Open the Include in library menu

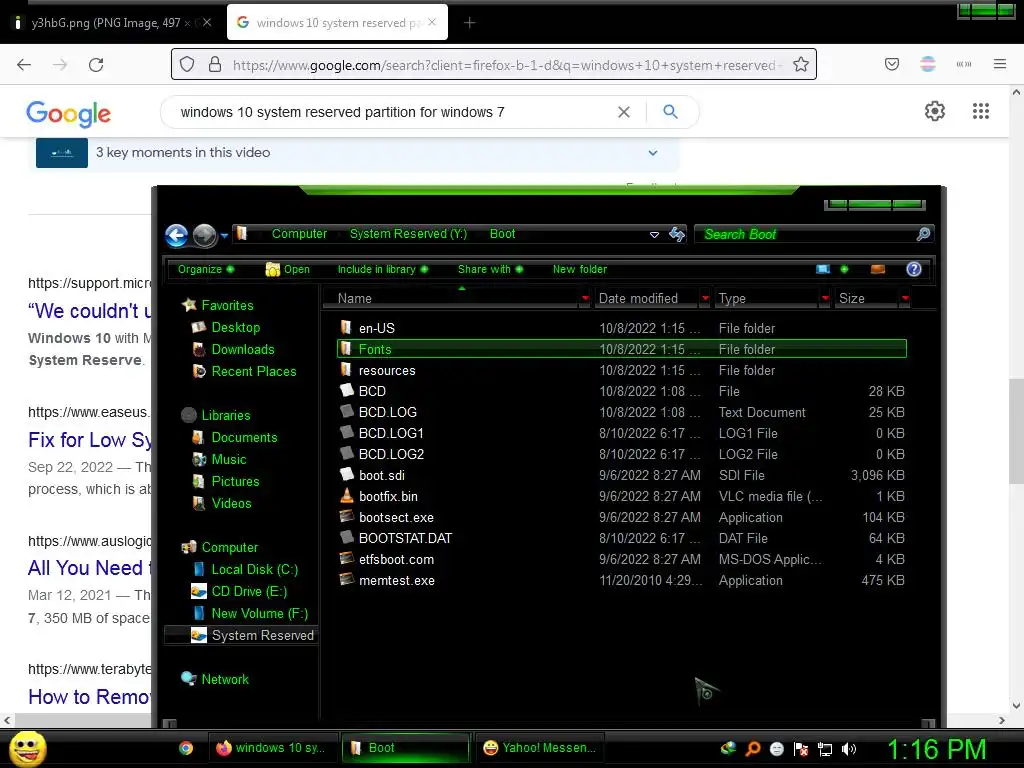[383, 269]
